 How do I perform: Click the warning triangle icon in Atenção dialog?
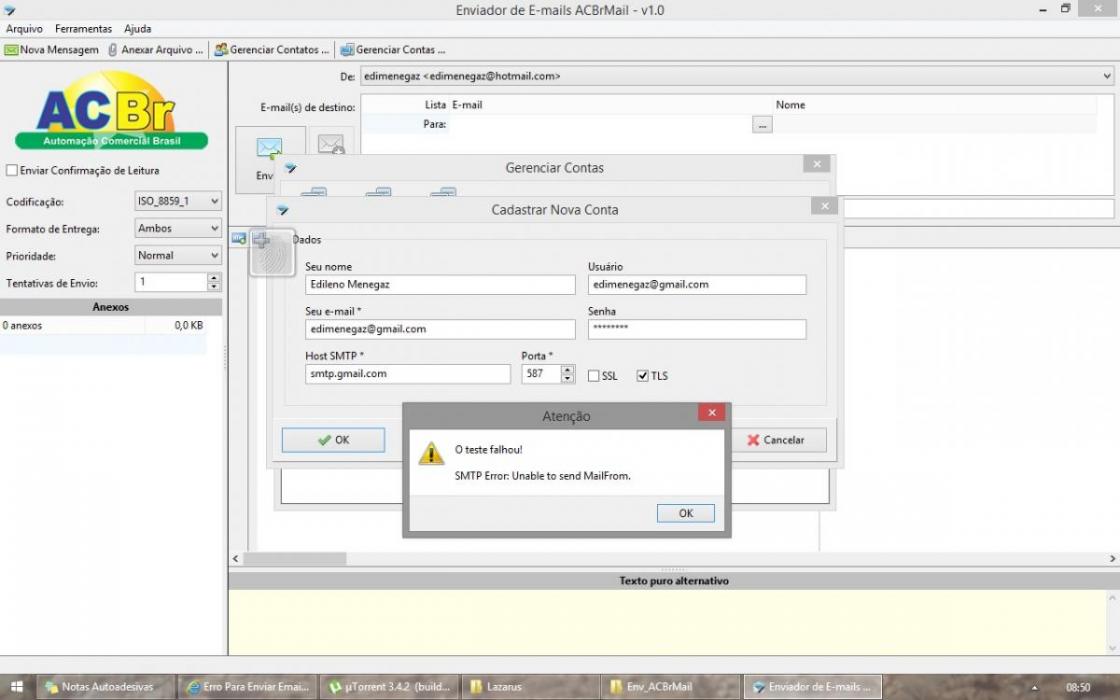point(431,453)
